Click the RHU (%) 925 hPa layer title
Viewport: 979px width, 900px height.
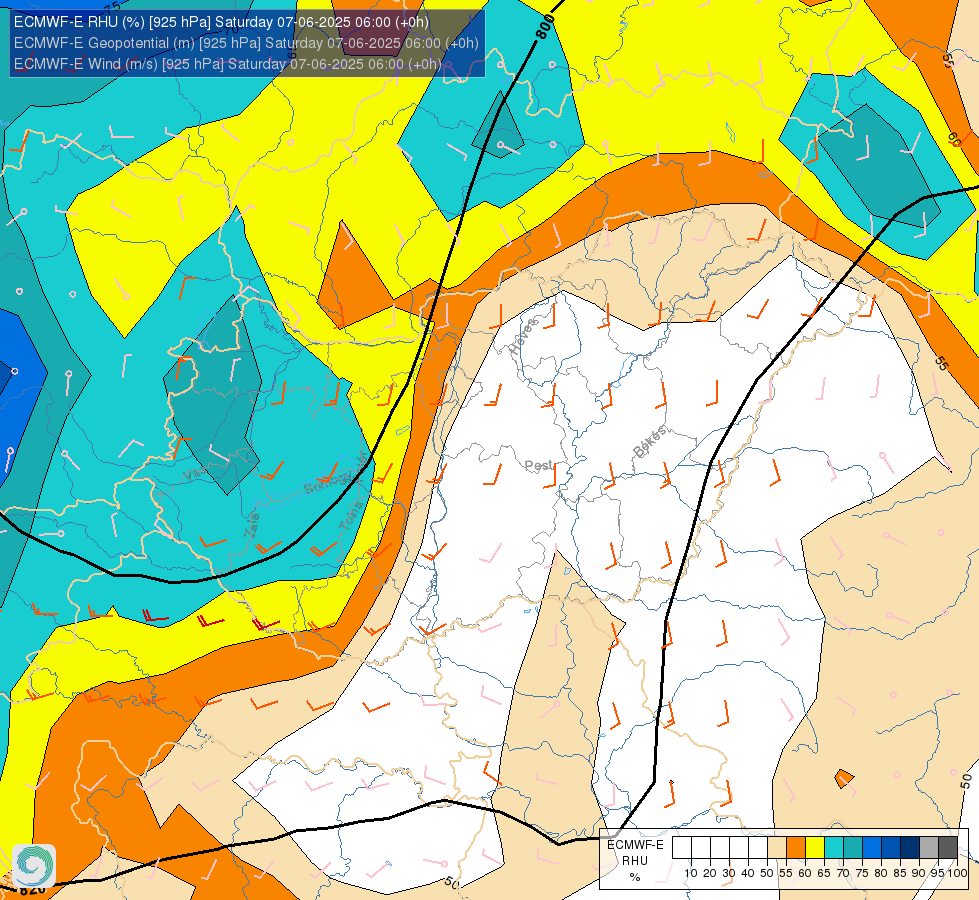(x=221, y=22)
